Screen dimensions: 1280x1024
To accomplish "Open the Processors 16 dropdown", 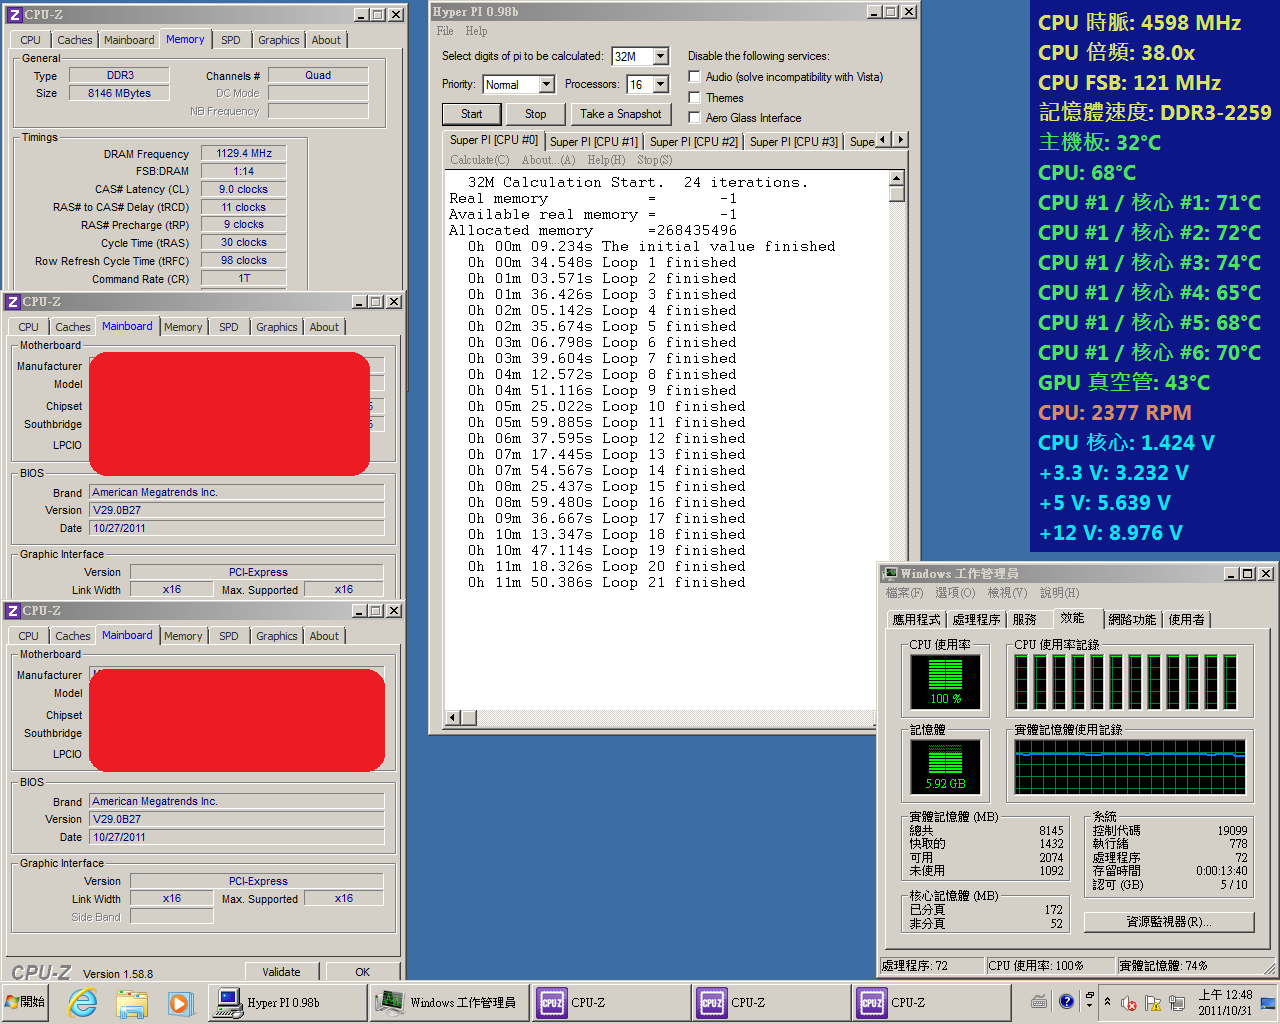I will coord(661,85).
